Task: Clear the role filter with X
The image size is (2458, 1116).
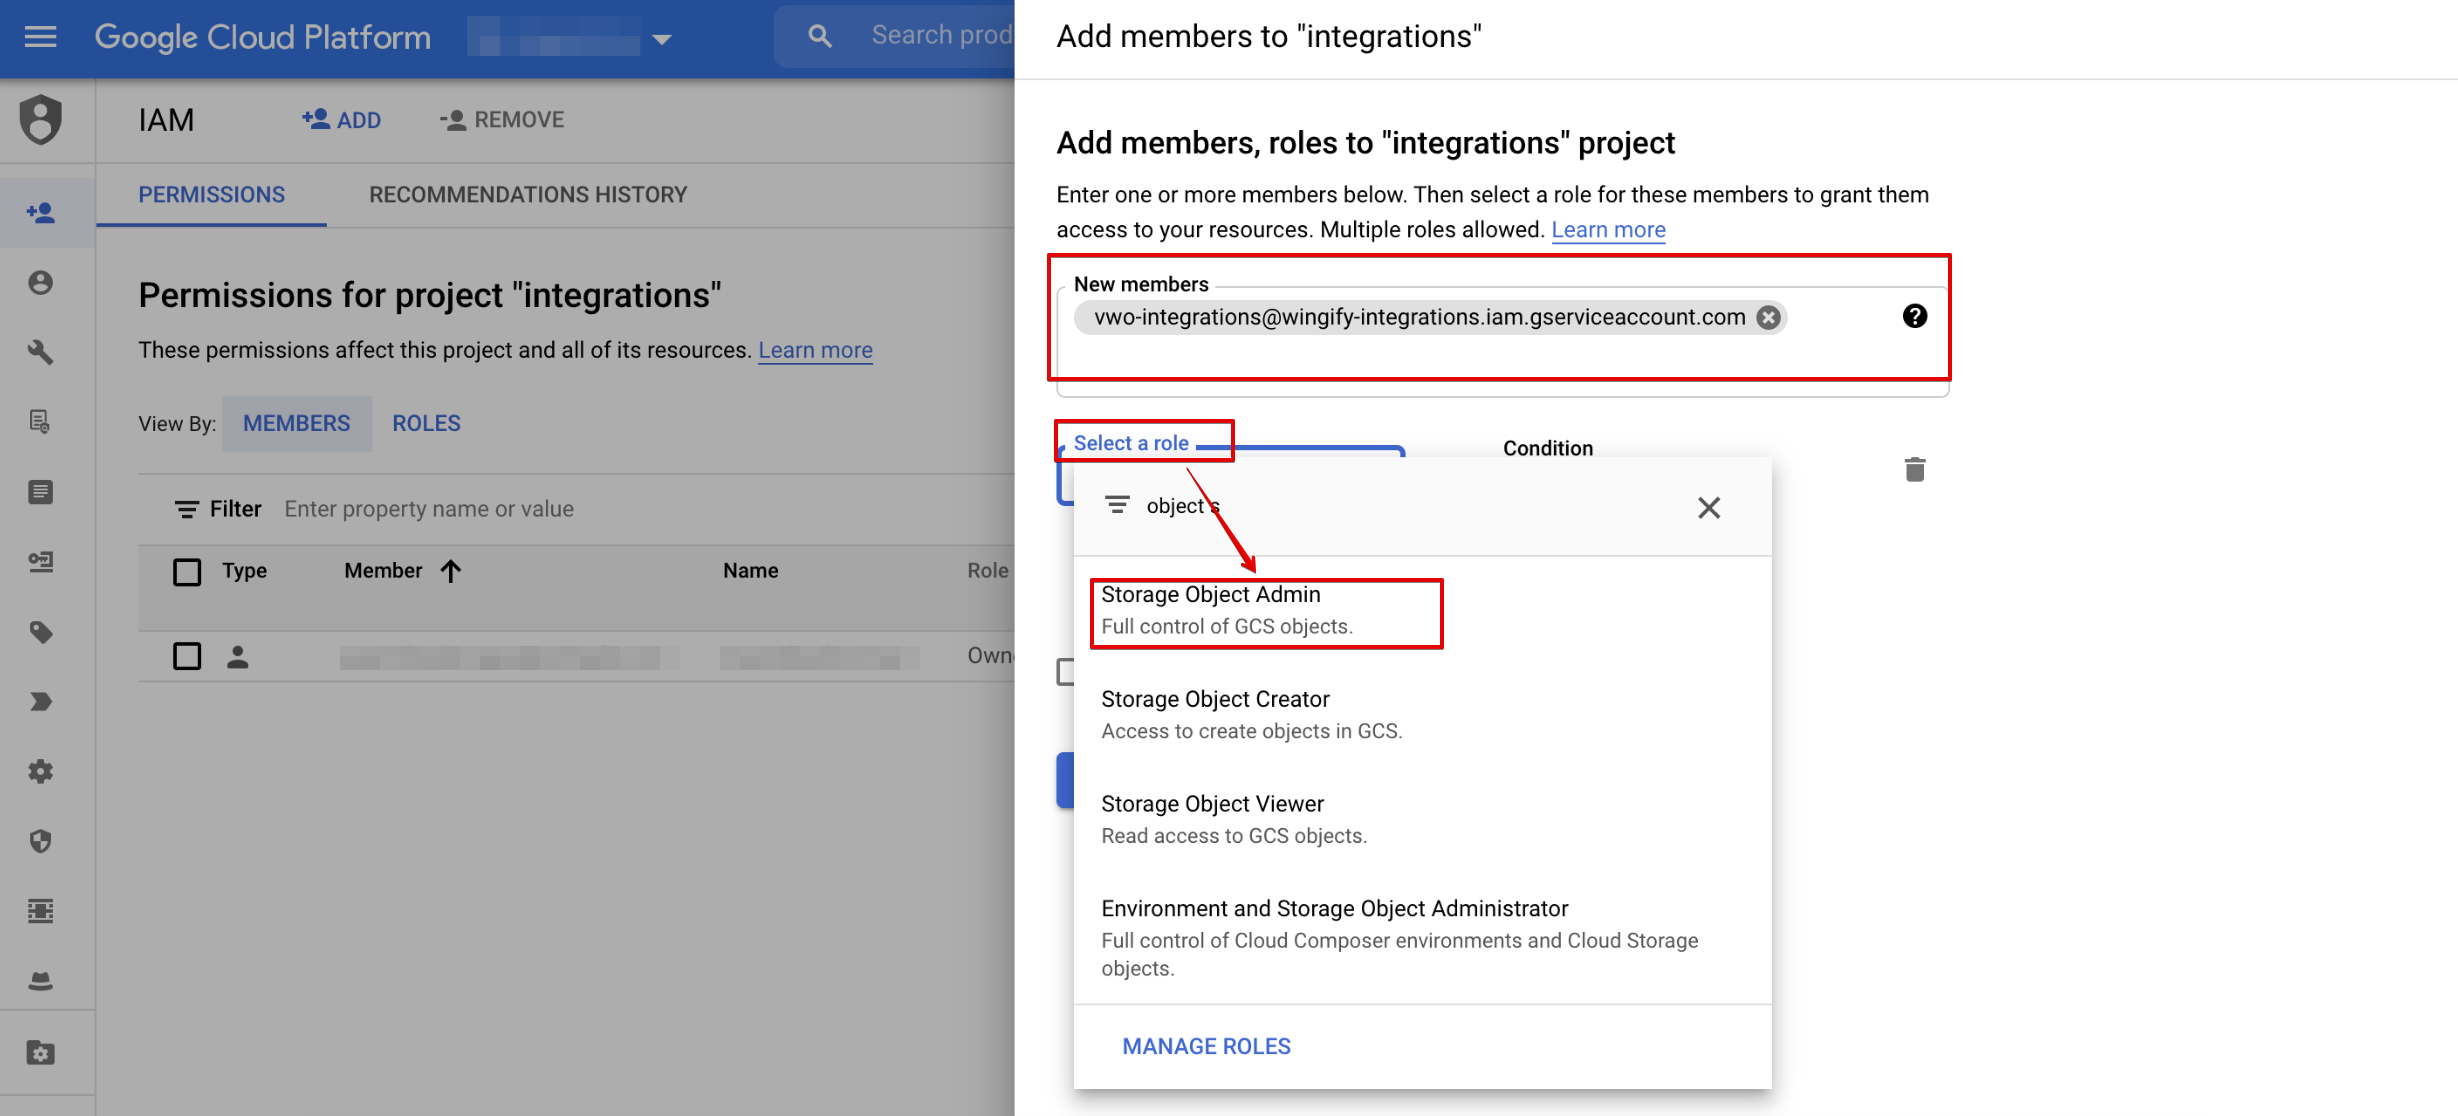Action: [x=1709, y=508]
